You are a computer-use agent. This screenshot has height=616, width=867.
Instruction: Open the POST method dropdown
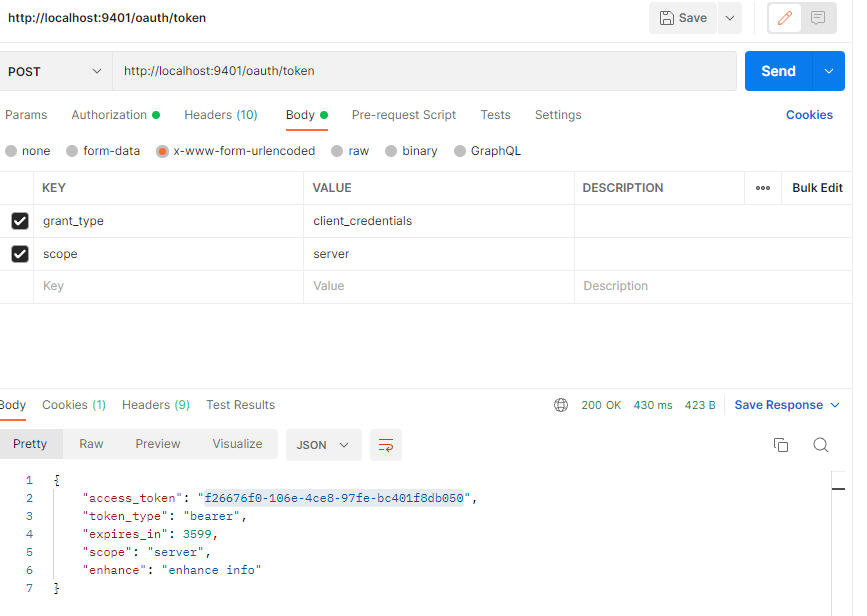point(55,71)
